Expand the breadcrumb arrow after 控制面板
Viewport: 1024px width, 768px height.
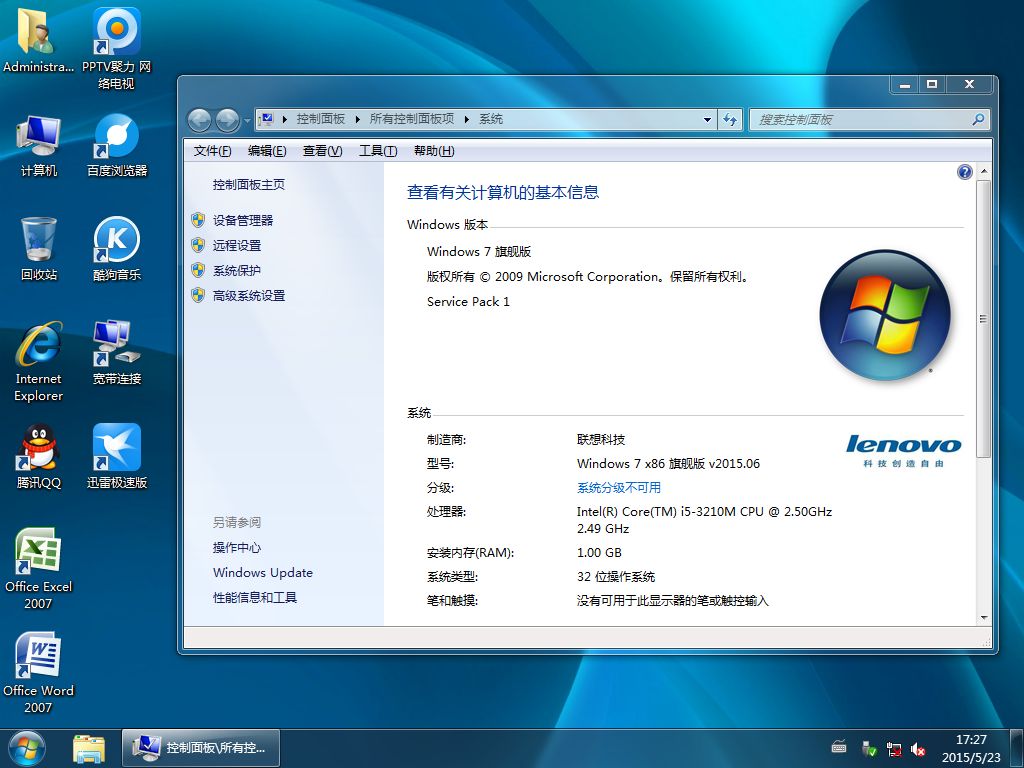tap(357, 119)
